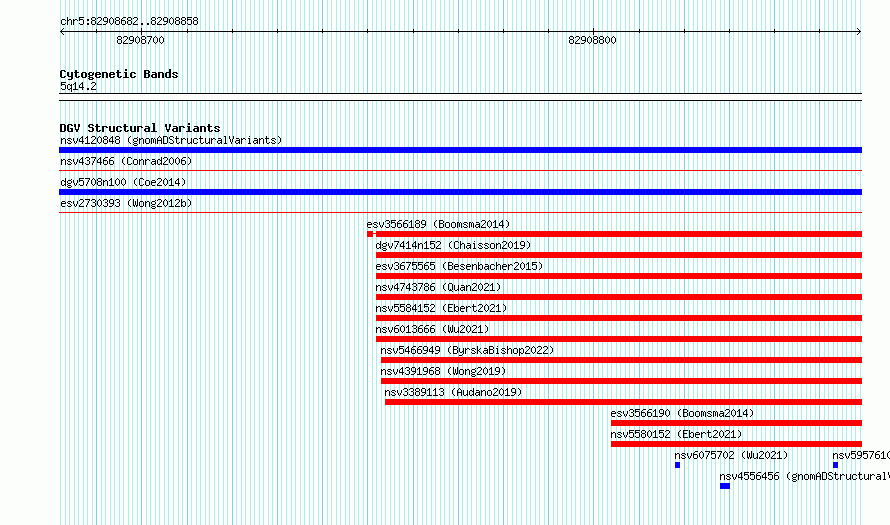Screen dimensions: 890x525
Task: Click the DGV Structural Variants track title
Action: pos(140,128)
